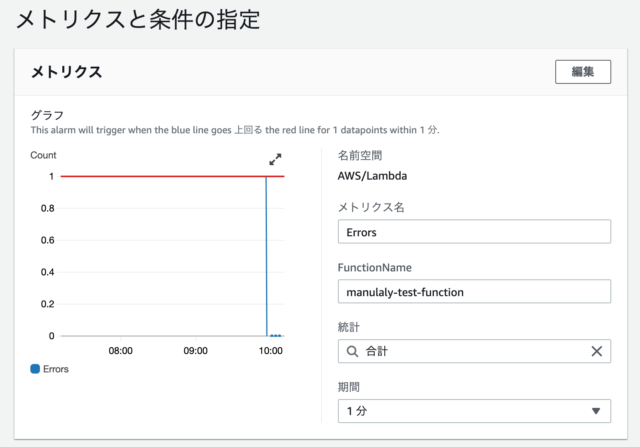Image resolution: width=640 pixels, height=447 pixels.
Task: Click the 08:00 time axis label
Action: 121,352
